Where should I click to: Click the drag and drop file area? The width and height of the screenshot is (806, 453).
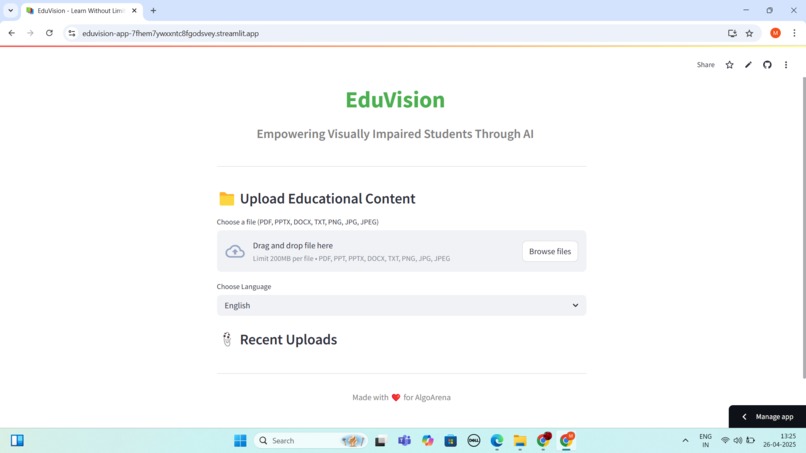401,251
